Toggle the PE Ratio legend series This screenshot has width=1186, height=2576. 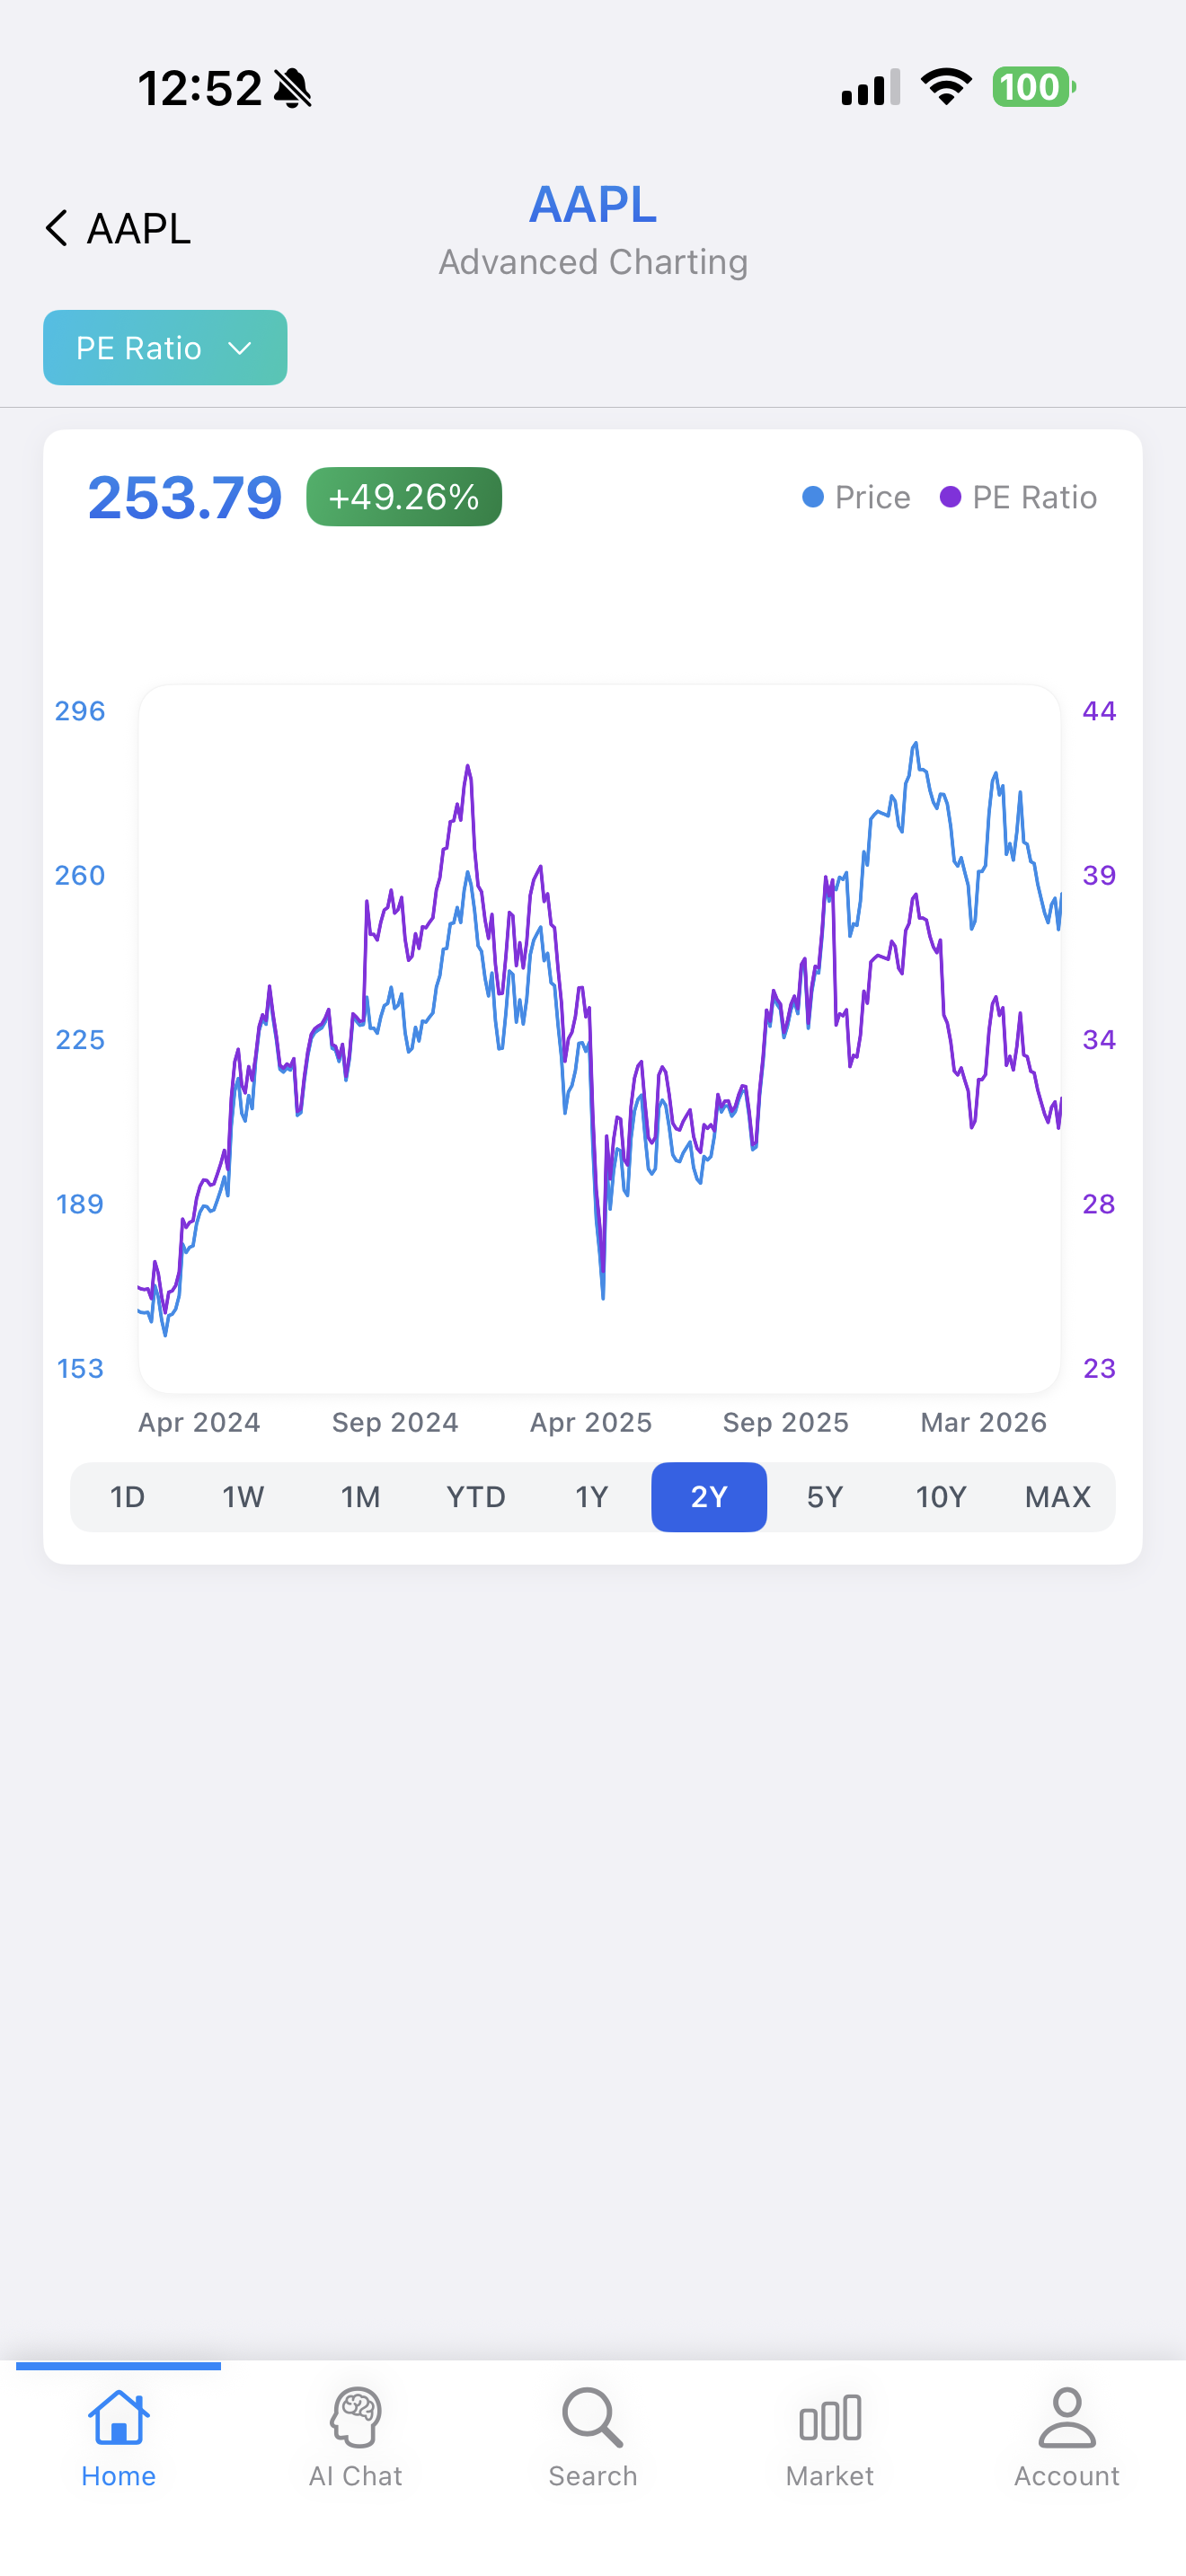(1019, 497)
